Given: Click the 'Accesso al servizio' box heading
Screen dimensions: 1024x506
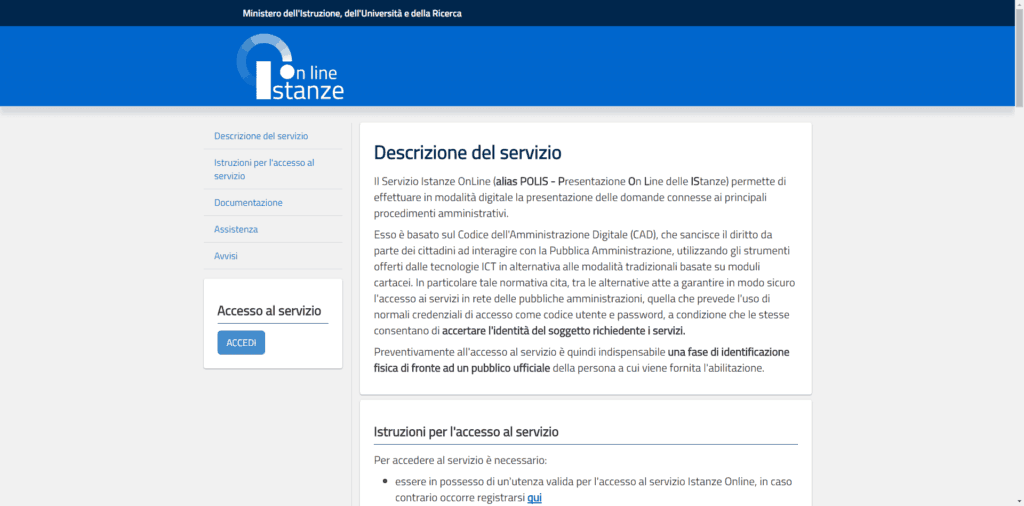Looking at the screenshot, I should click(x=269, y=311).
